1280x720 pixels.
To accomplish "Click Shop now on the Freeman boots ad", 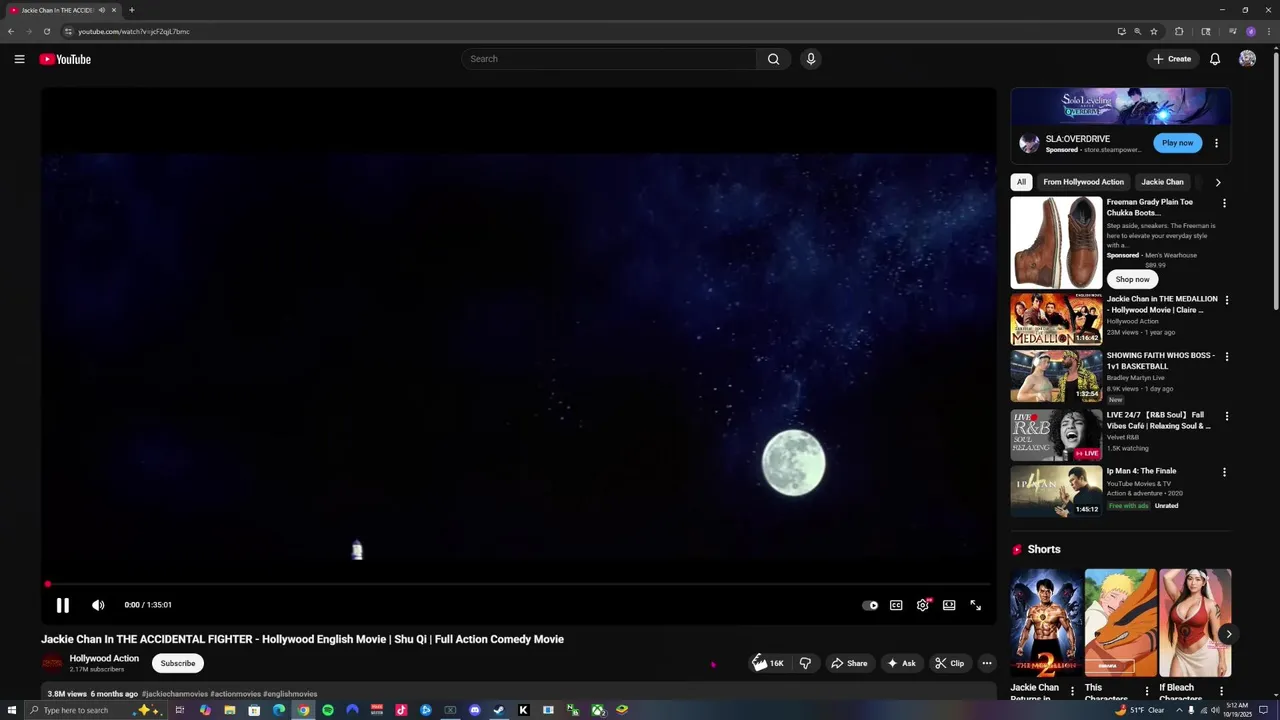I will tap(1132, 279).
